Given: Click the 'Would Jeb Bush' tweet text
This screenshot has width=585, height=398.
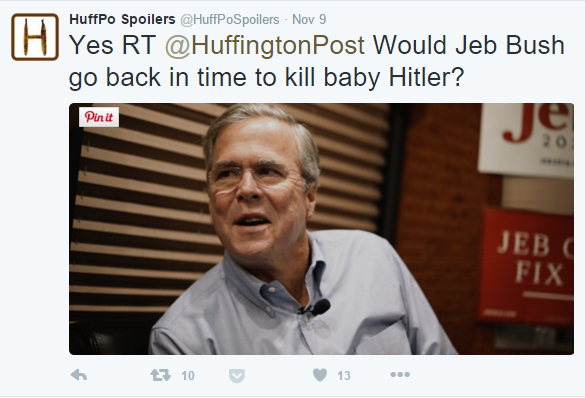Looking at the screenshot, I should (468, 45).
